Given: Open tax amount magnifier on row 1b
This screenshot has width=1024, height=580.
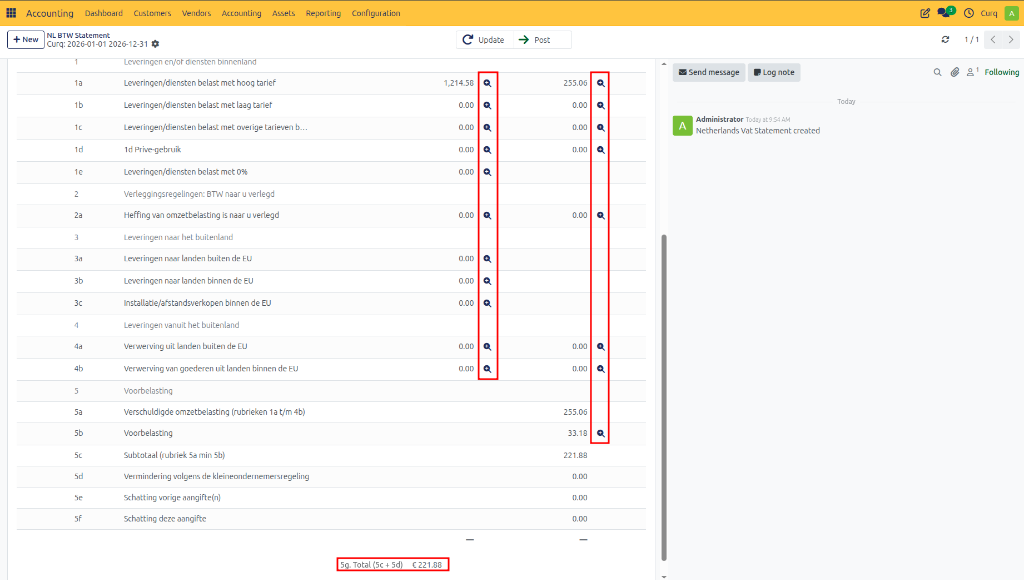Looking at the screenshot, I should tap(601, 105).
